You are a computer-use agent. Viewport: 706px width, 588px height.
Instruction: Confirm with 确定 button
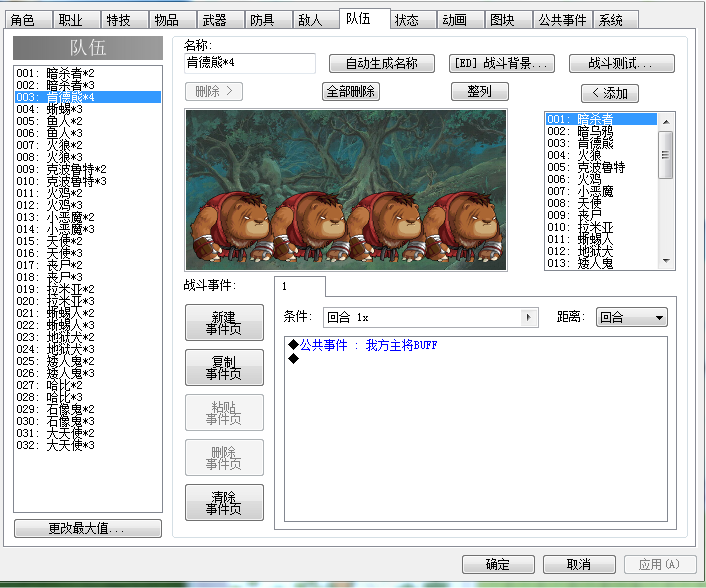coord(498,564)
